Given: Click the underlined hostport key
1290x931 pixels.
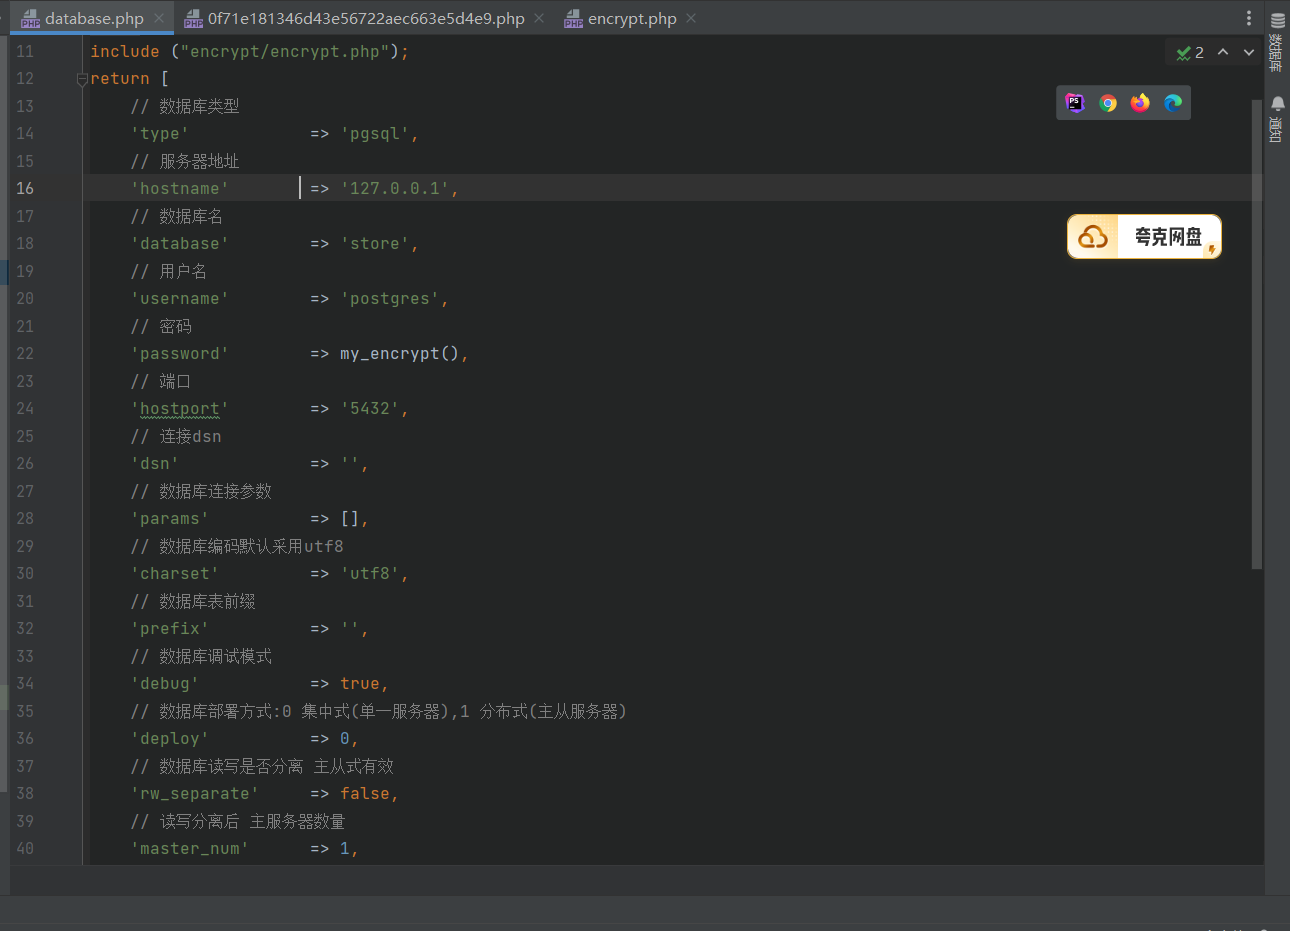Looking at the screenshot, I should pyautogui.click(x=179, y=408).
